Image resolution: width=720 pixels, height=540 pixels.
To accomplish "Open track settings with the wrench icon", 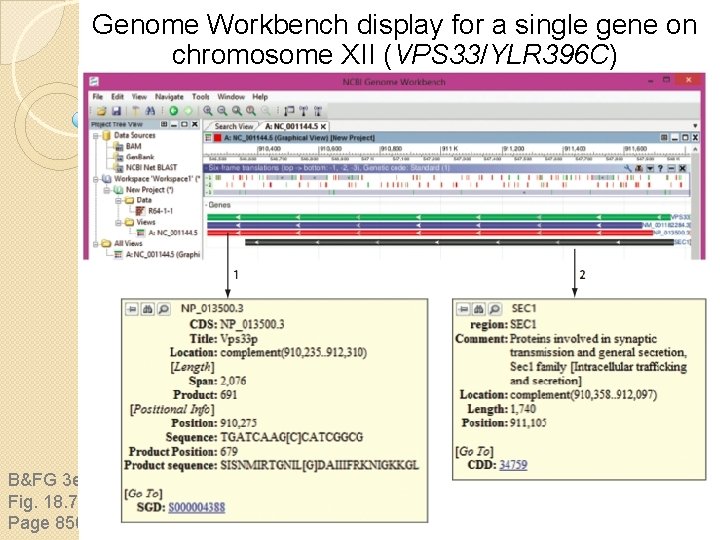I will (x=628, y=169).
